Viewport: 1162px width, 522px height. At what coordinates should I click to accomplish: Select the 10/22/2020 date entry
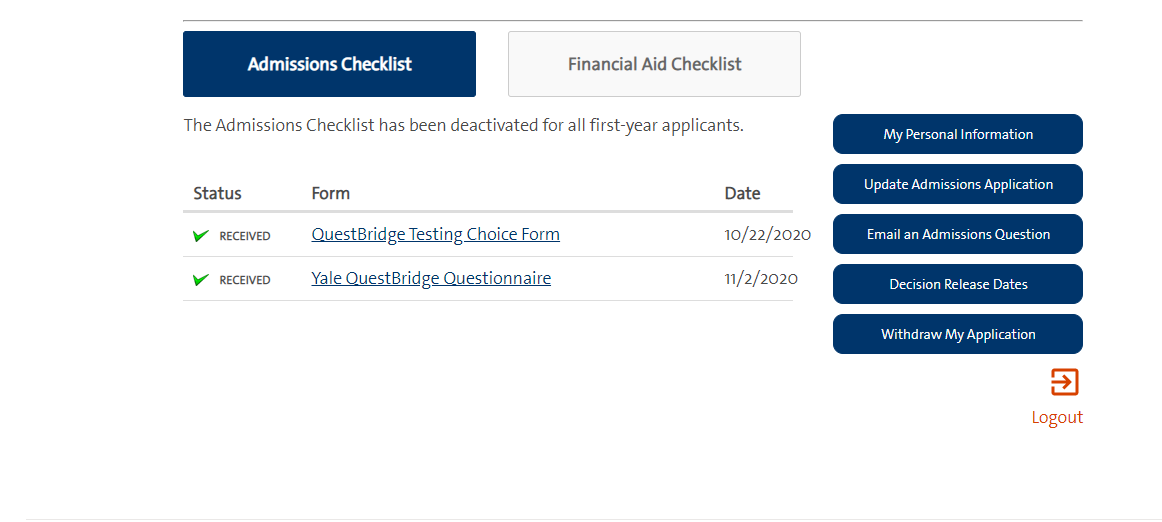click(767, 235)
